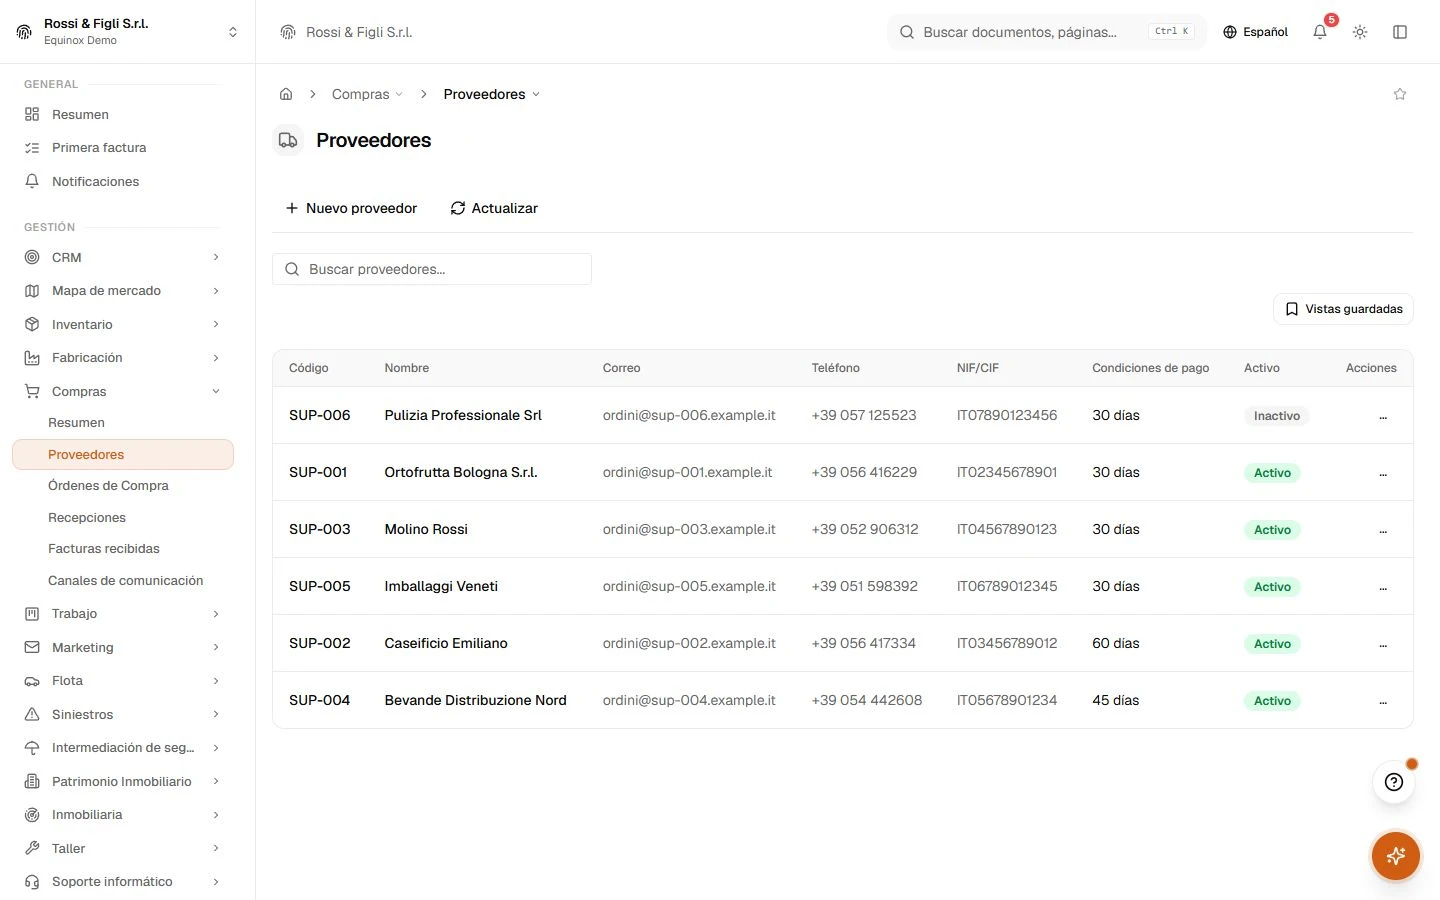This screenshot has height=900, width=1440.
Task: Open the notifications bell icon
Action: click(x=1320, y=32)
